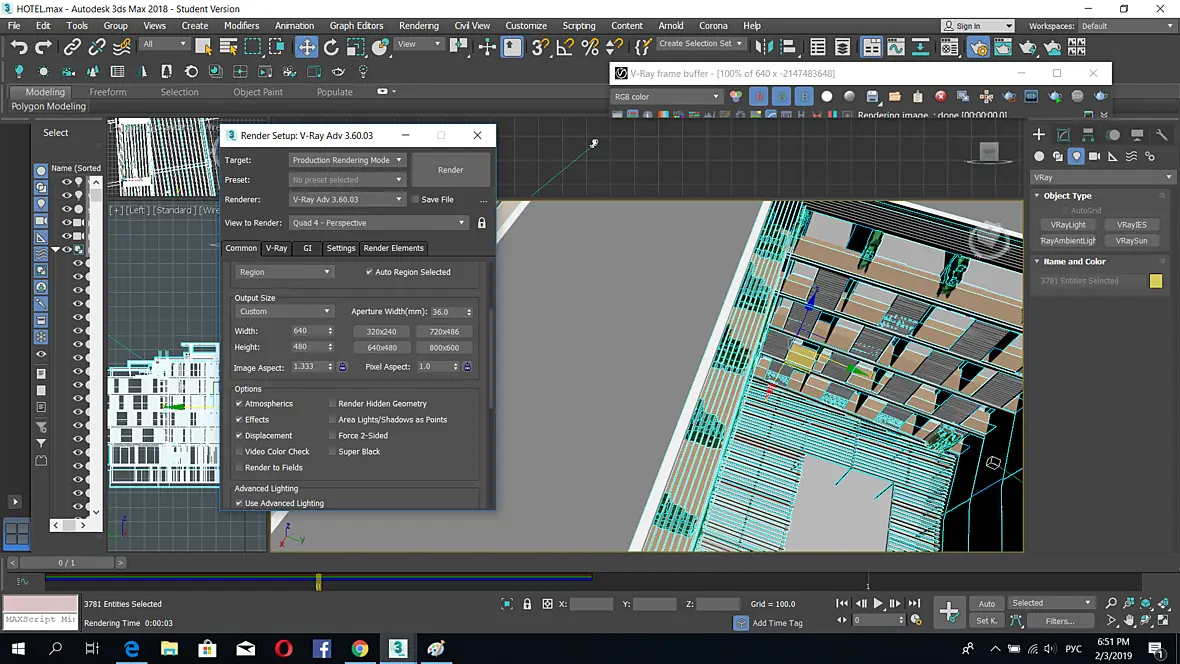Screen dimensions: 1180x664
Task: Open the View to Render dropdown
Action: (378, 223)
